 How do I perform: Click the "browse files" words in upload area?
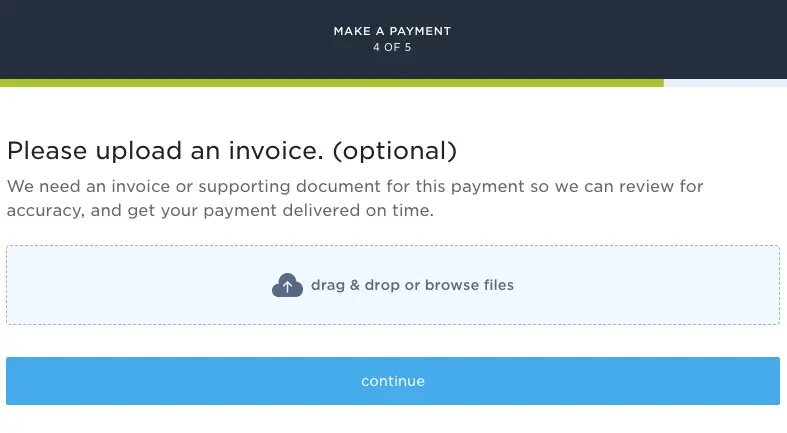tap(469, 285)
